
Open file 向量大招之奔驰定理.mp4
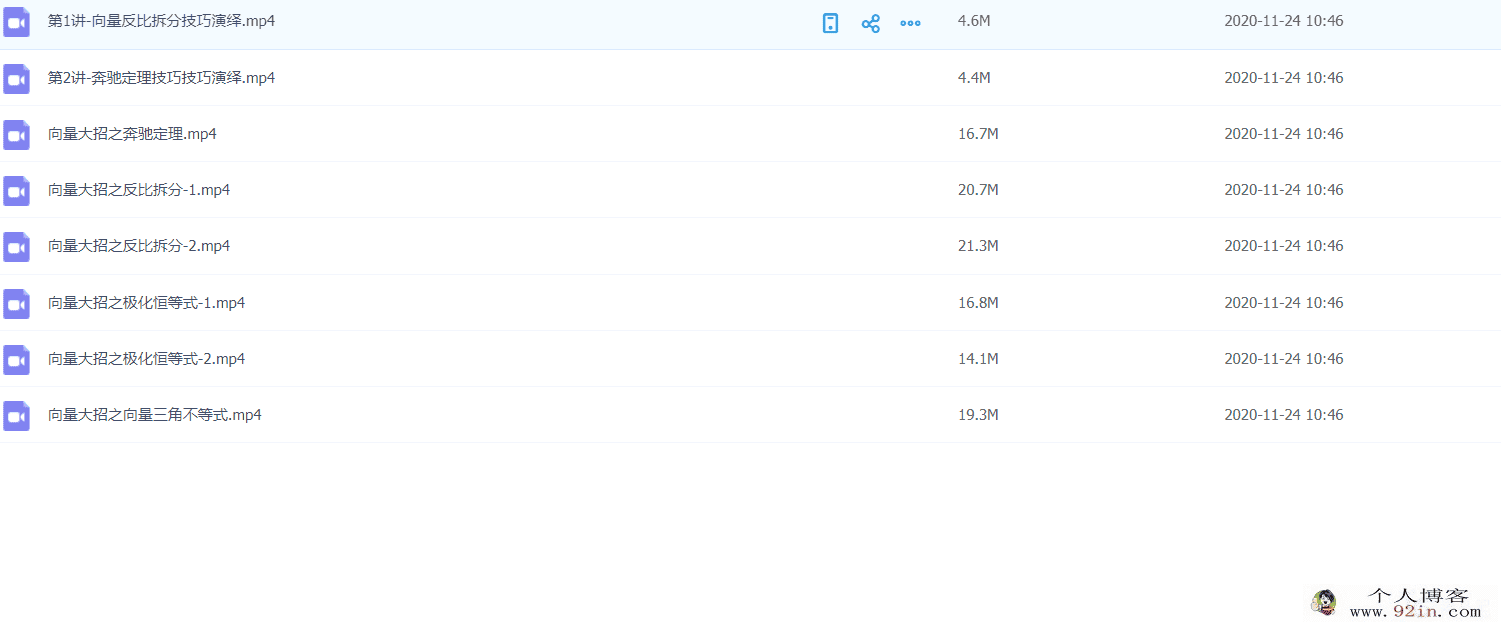132,133
